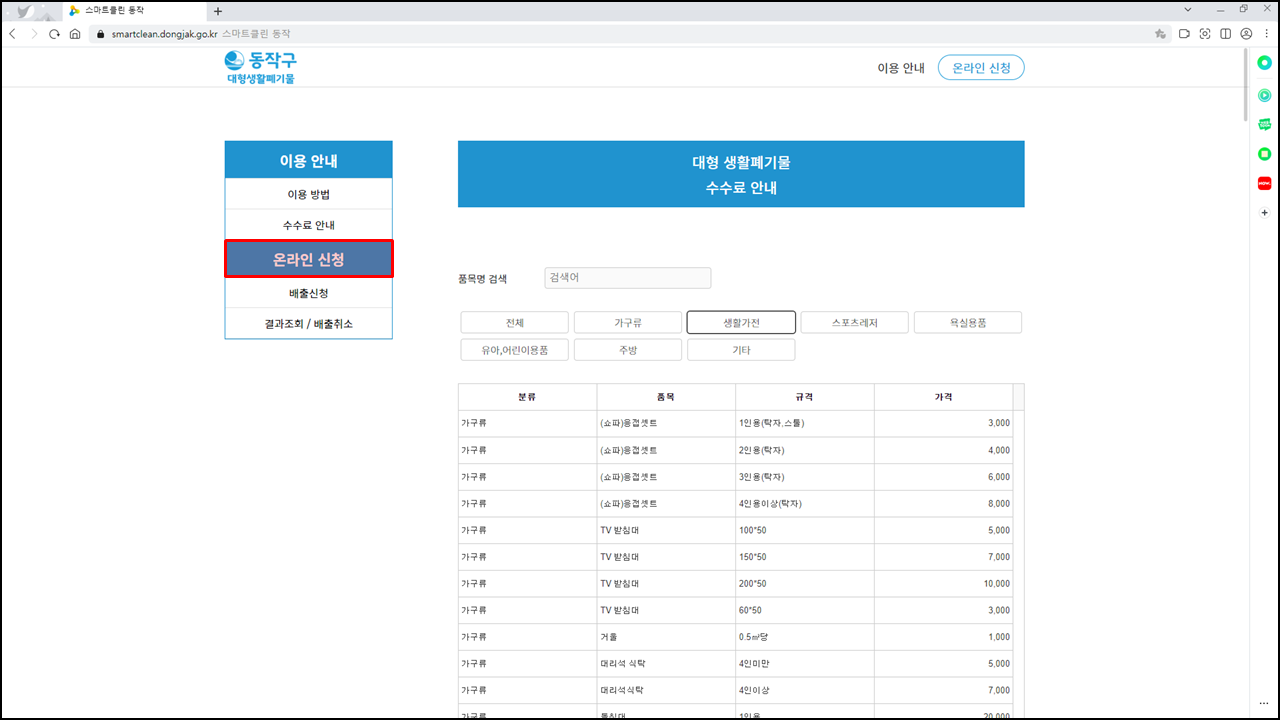Click the 동작구 대형생활폐기물 logo

tap(261, 67)
